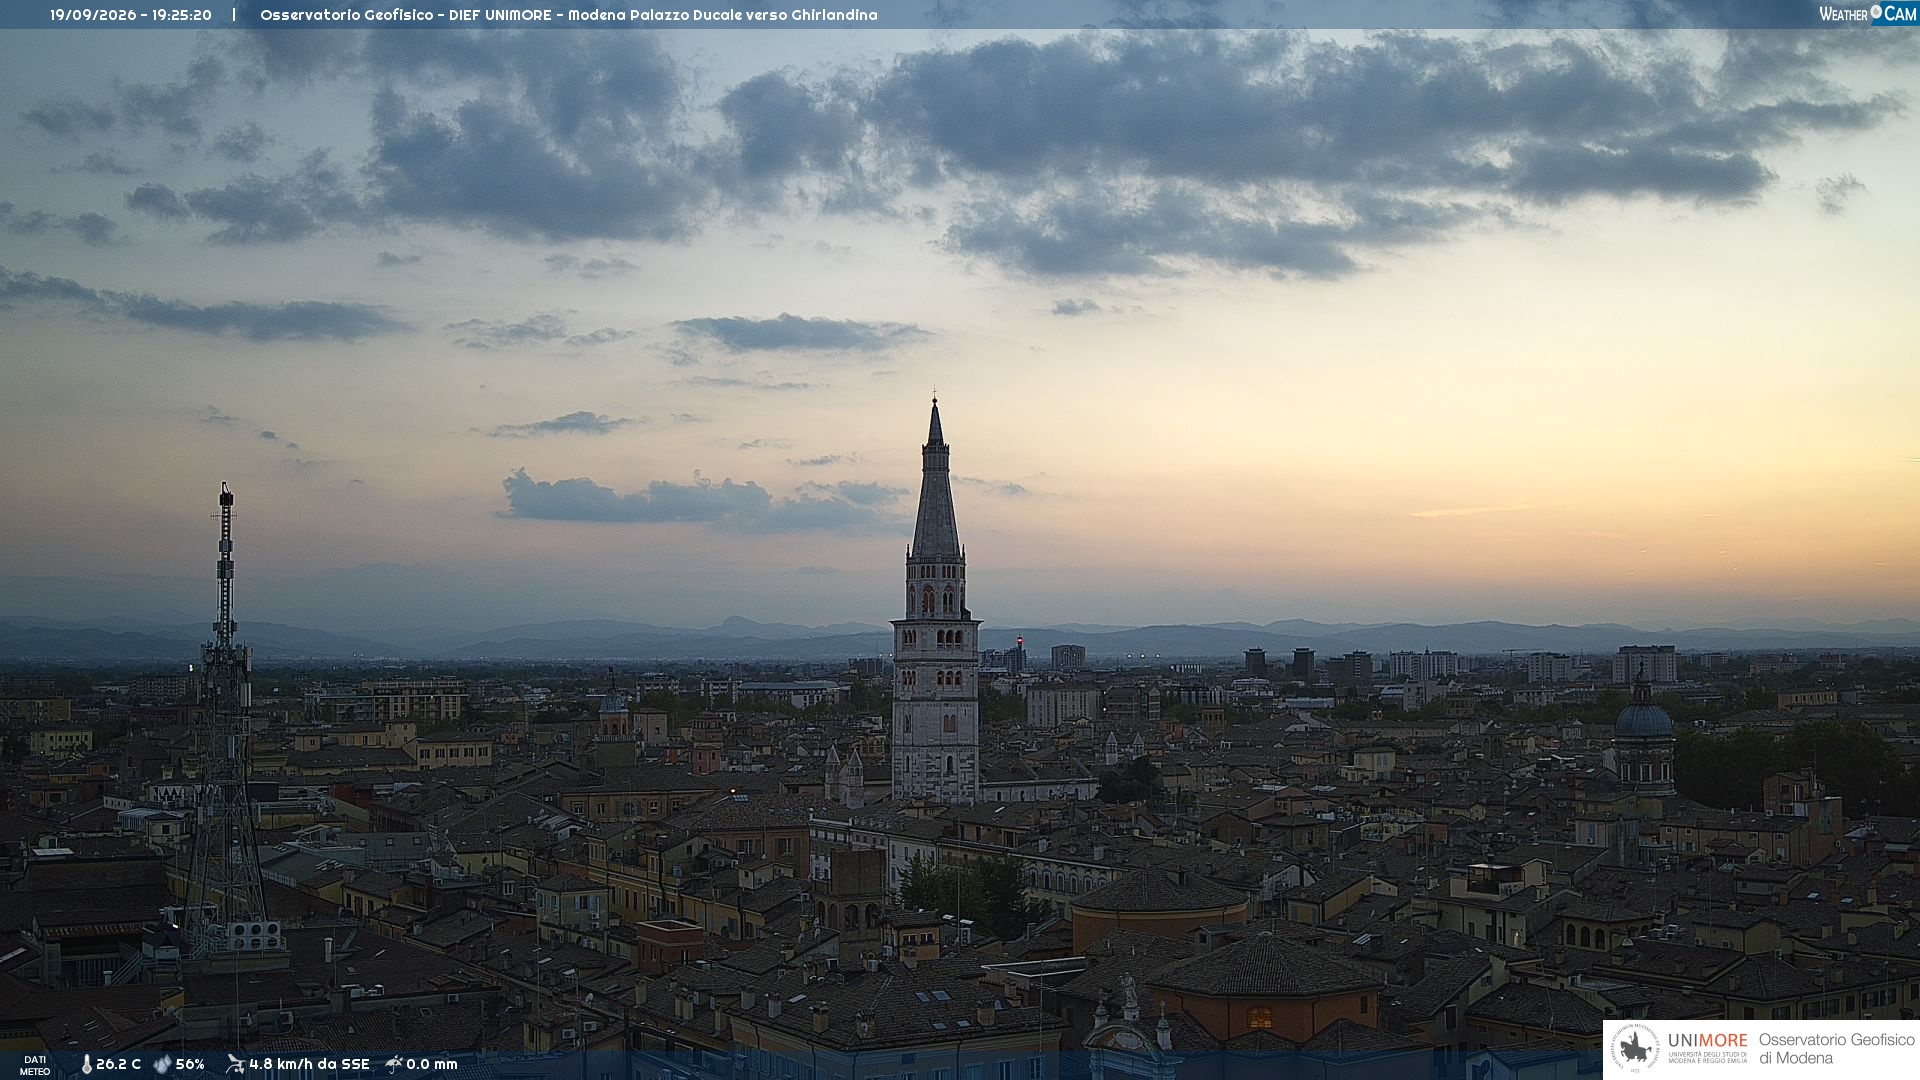Click the 19:25:20 time display

[182, 15]
